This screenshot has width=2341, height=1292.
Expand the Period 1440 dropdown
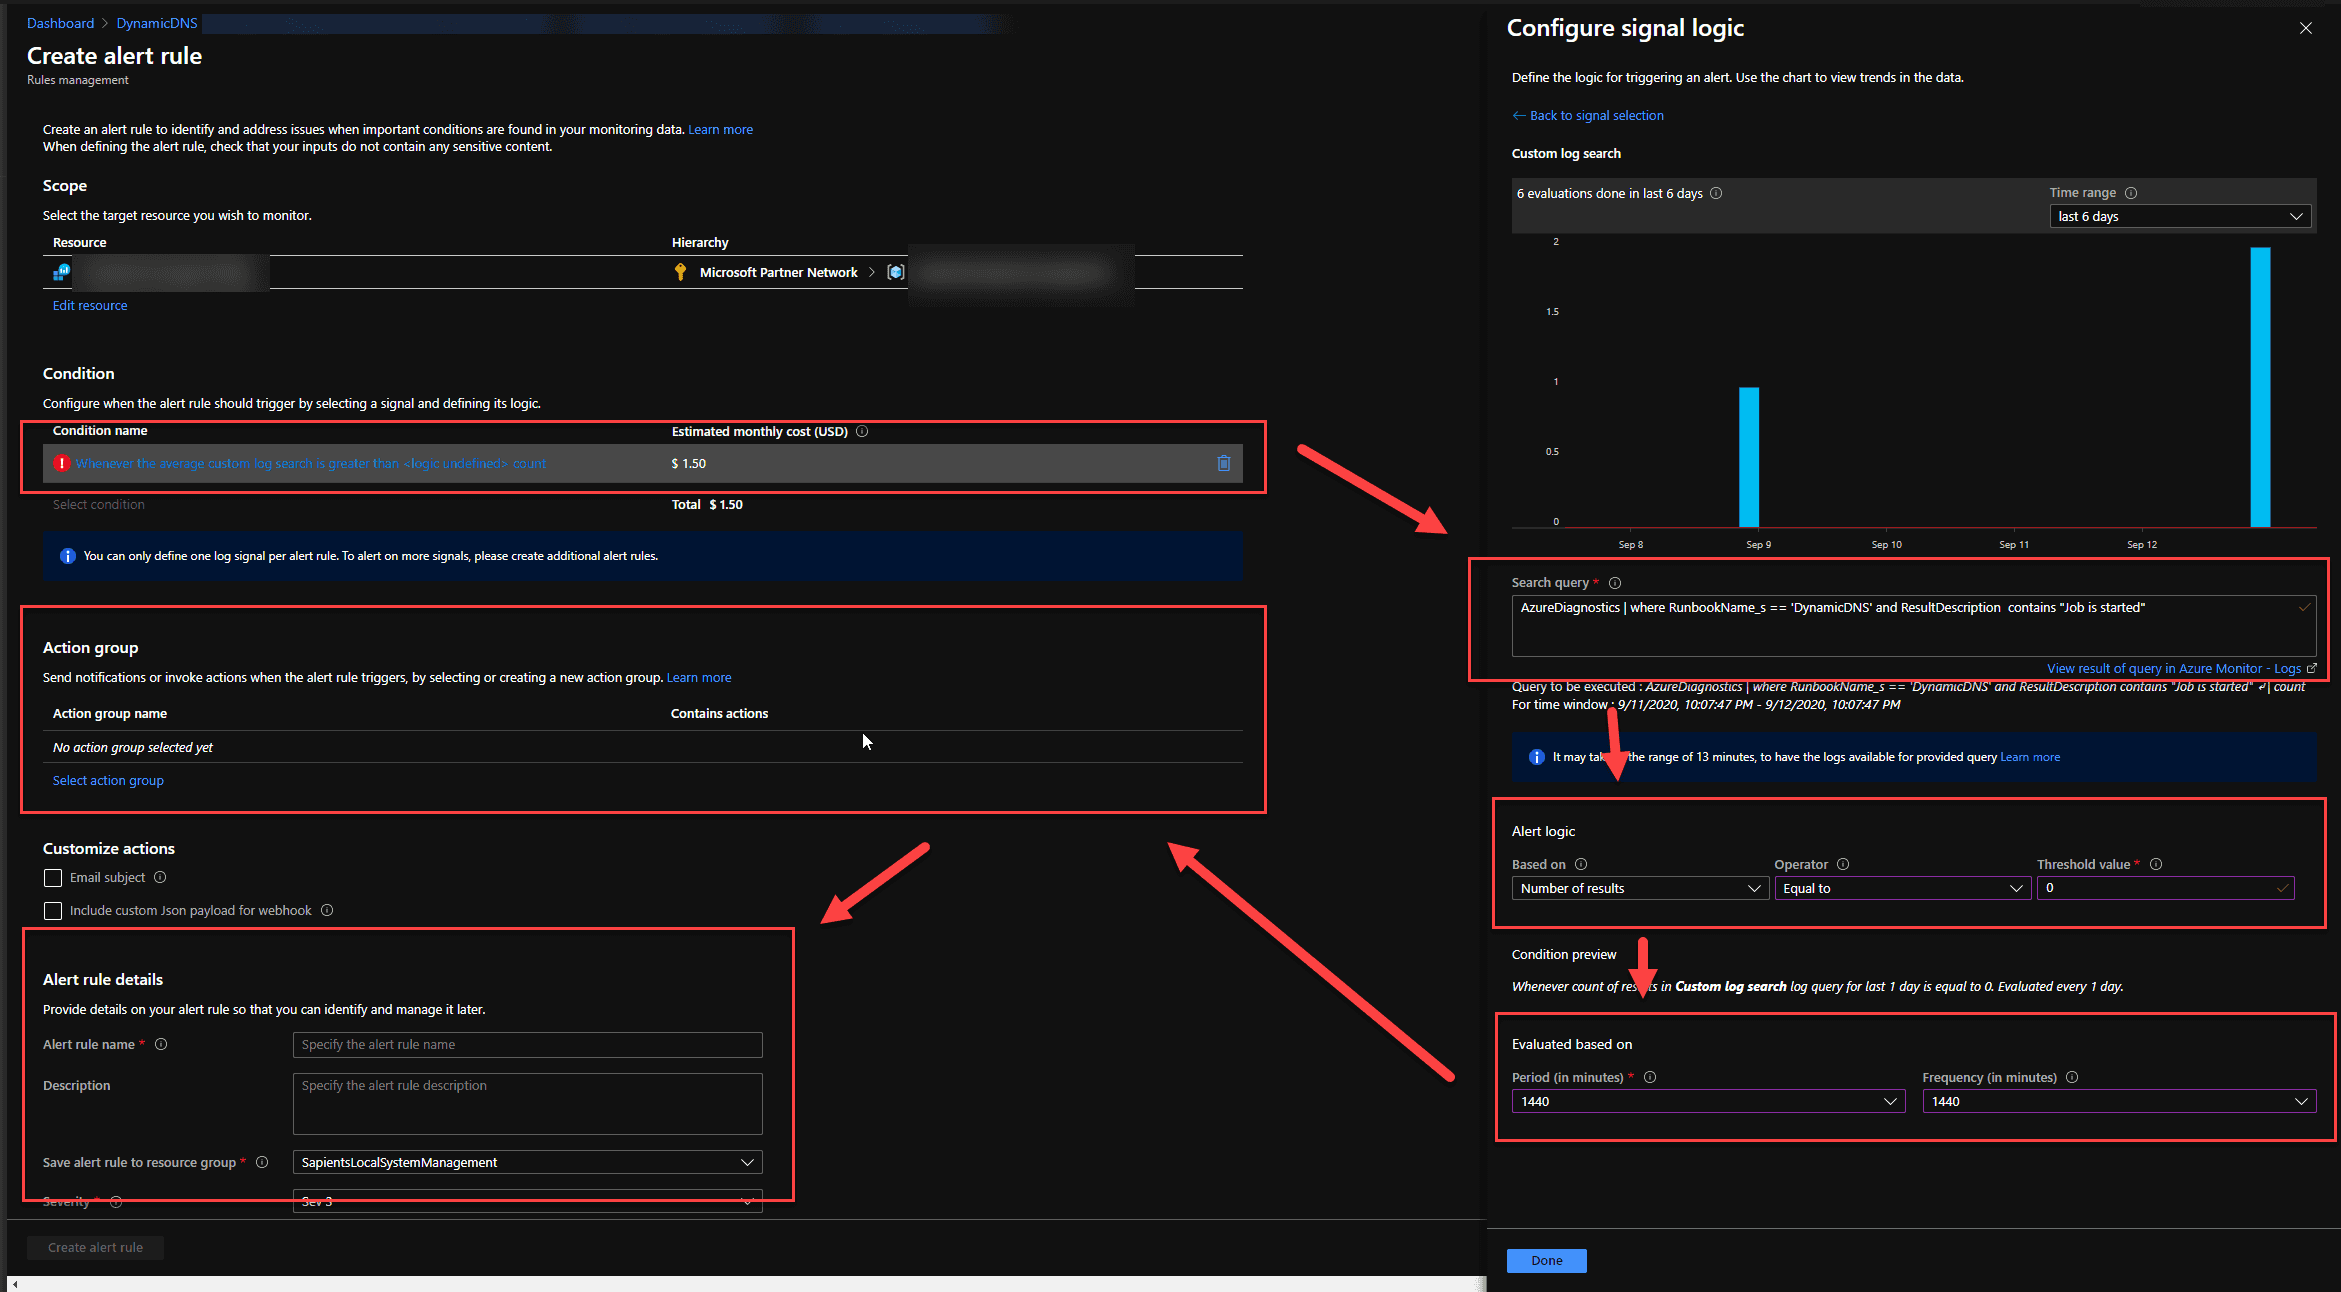click(1708, 1101)
